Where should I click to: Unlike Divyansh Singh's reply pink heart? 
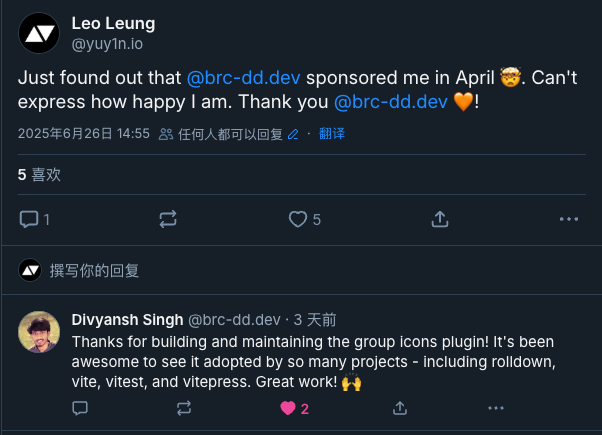pyautogui.click(x=288, y=408)
